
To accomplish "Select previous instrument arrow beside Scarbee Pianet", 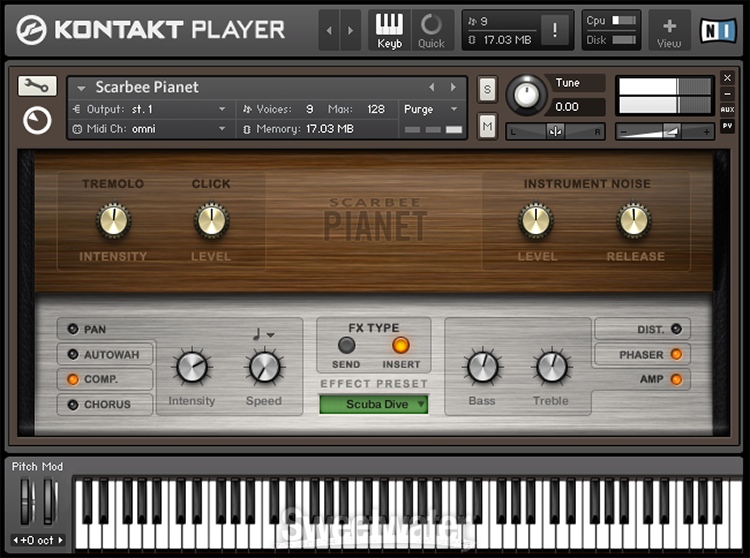I will click(432, 87).
